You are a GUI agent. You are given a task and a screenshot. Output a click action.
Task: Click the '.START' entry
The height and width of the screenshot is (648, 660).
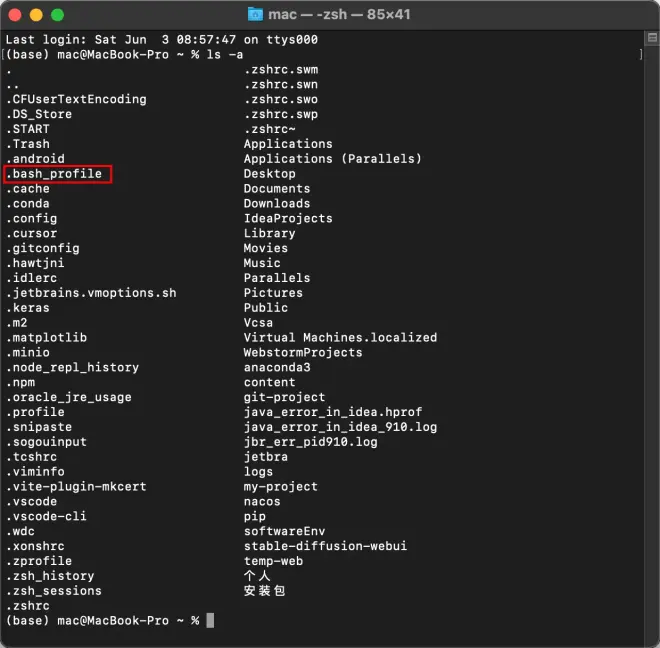coord(28,129)
